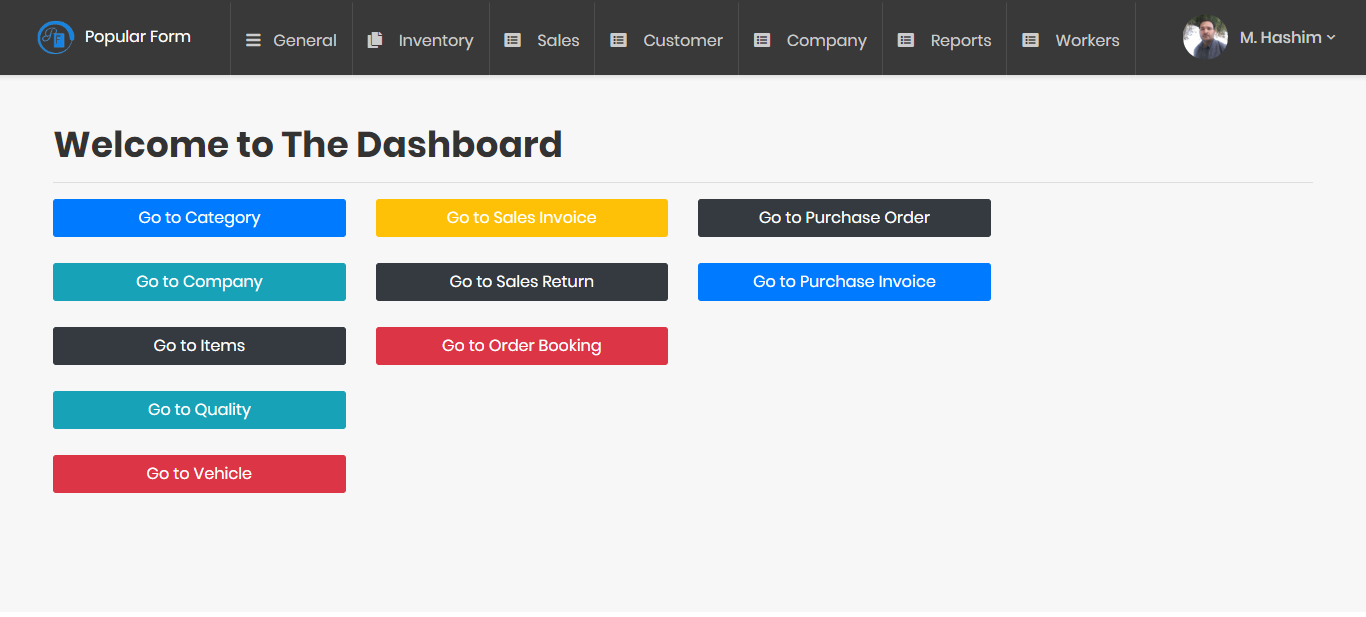Click the red Go to Order Booking button
This screenshot has width=1366, height=617.
522,346
